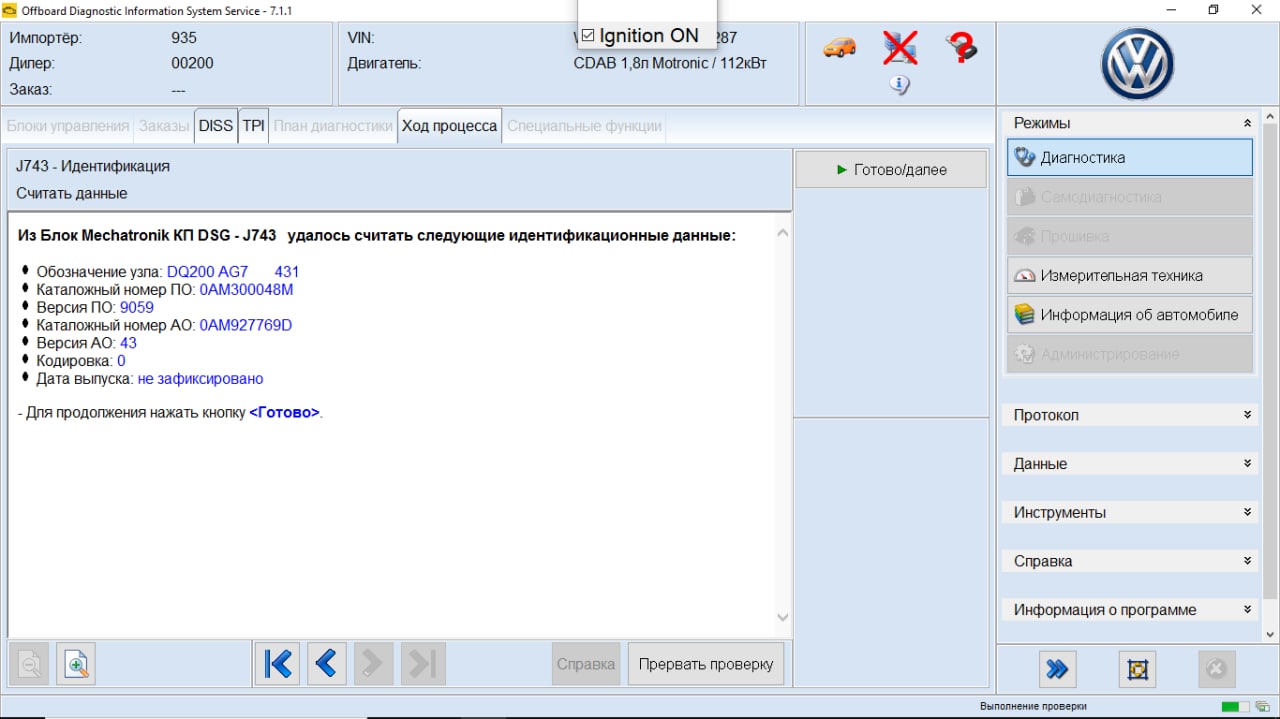Click the blue <Готово> text
The height and width of the screenshot is (719, 1280).
tap(285, 412)
